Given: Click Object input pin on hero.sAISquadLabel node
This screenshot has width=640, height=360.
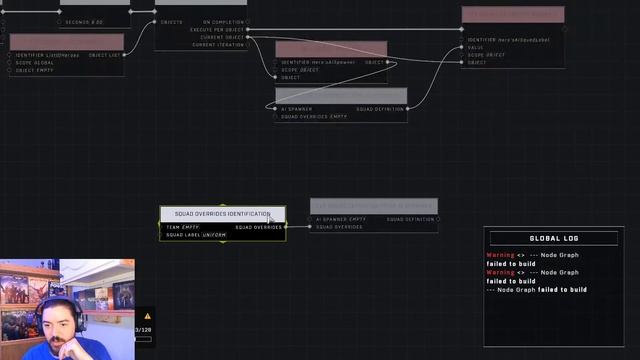Looking at the screenshot, I should coord(462,62).
